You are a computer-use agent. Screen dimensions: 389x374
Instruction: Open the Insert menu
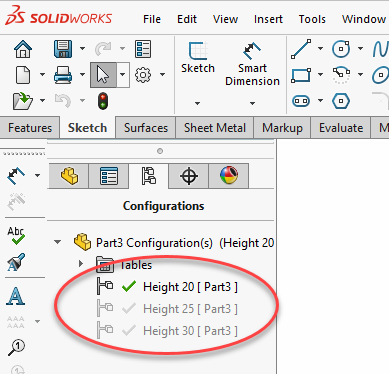(x=268, y=19)
